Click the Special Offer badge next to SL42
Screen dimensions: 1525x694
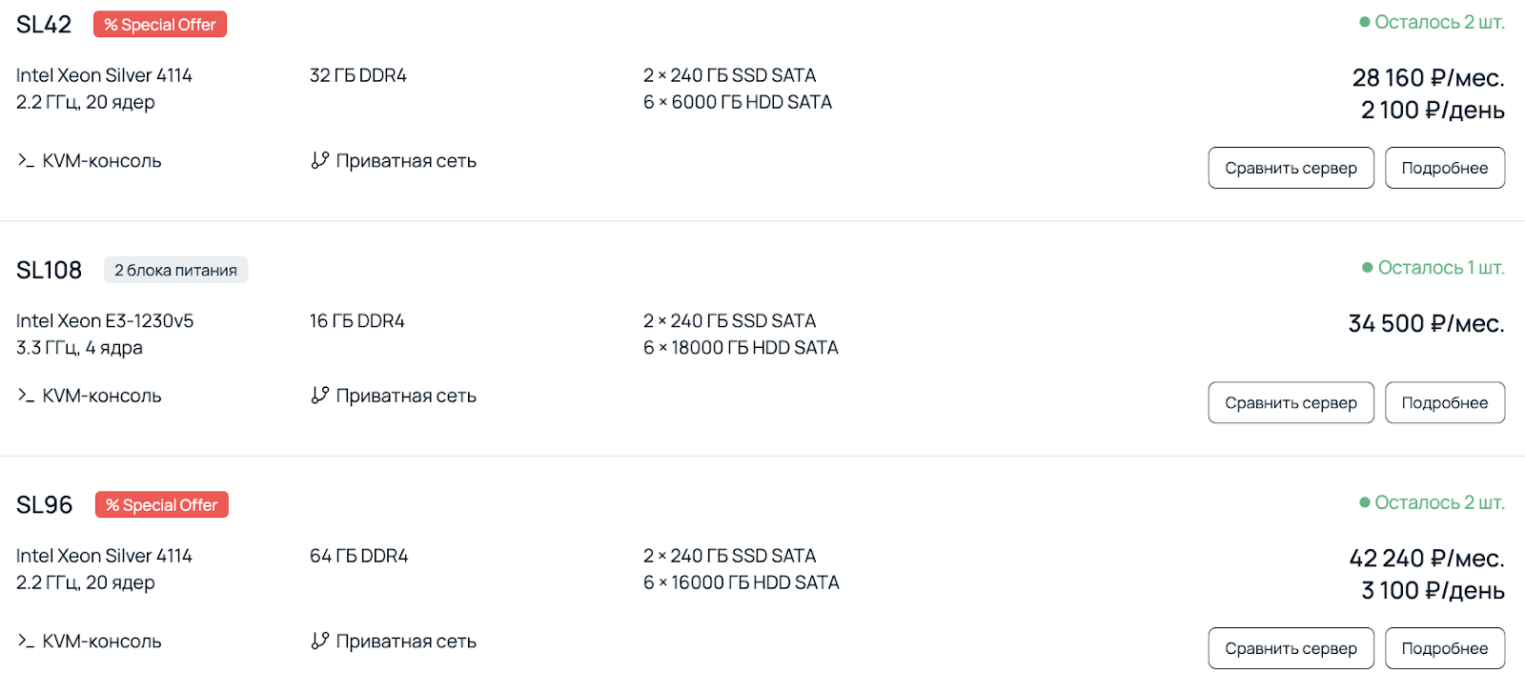(160, 24)
